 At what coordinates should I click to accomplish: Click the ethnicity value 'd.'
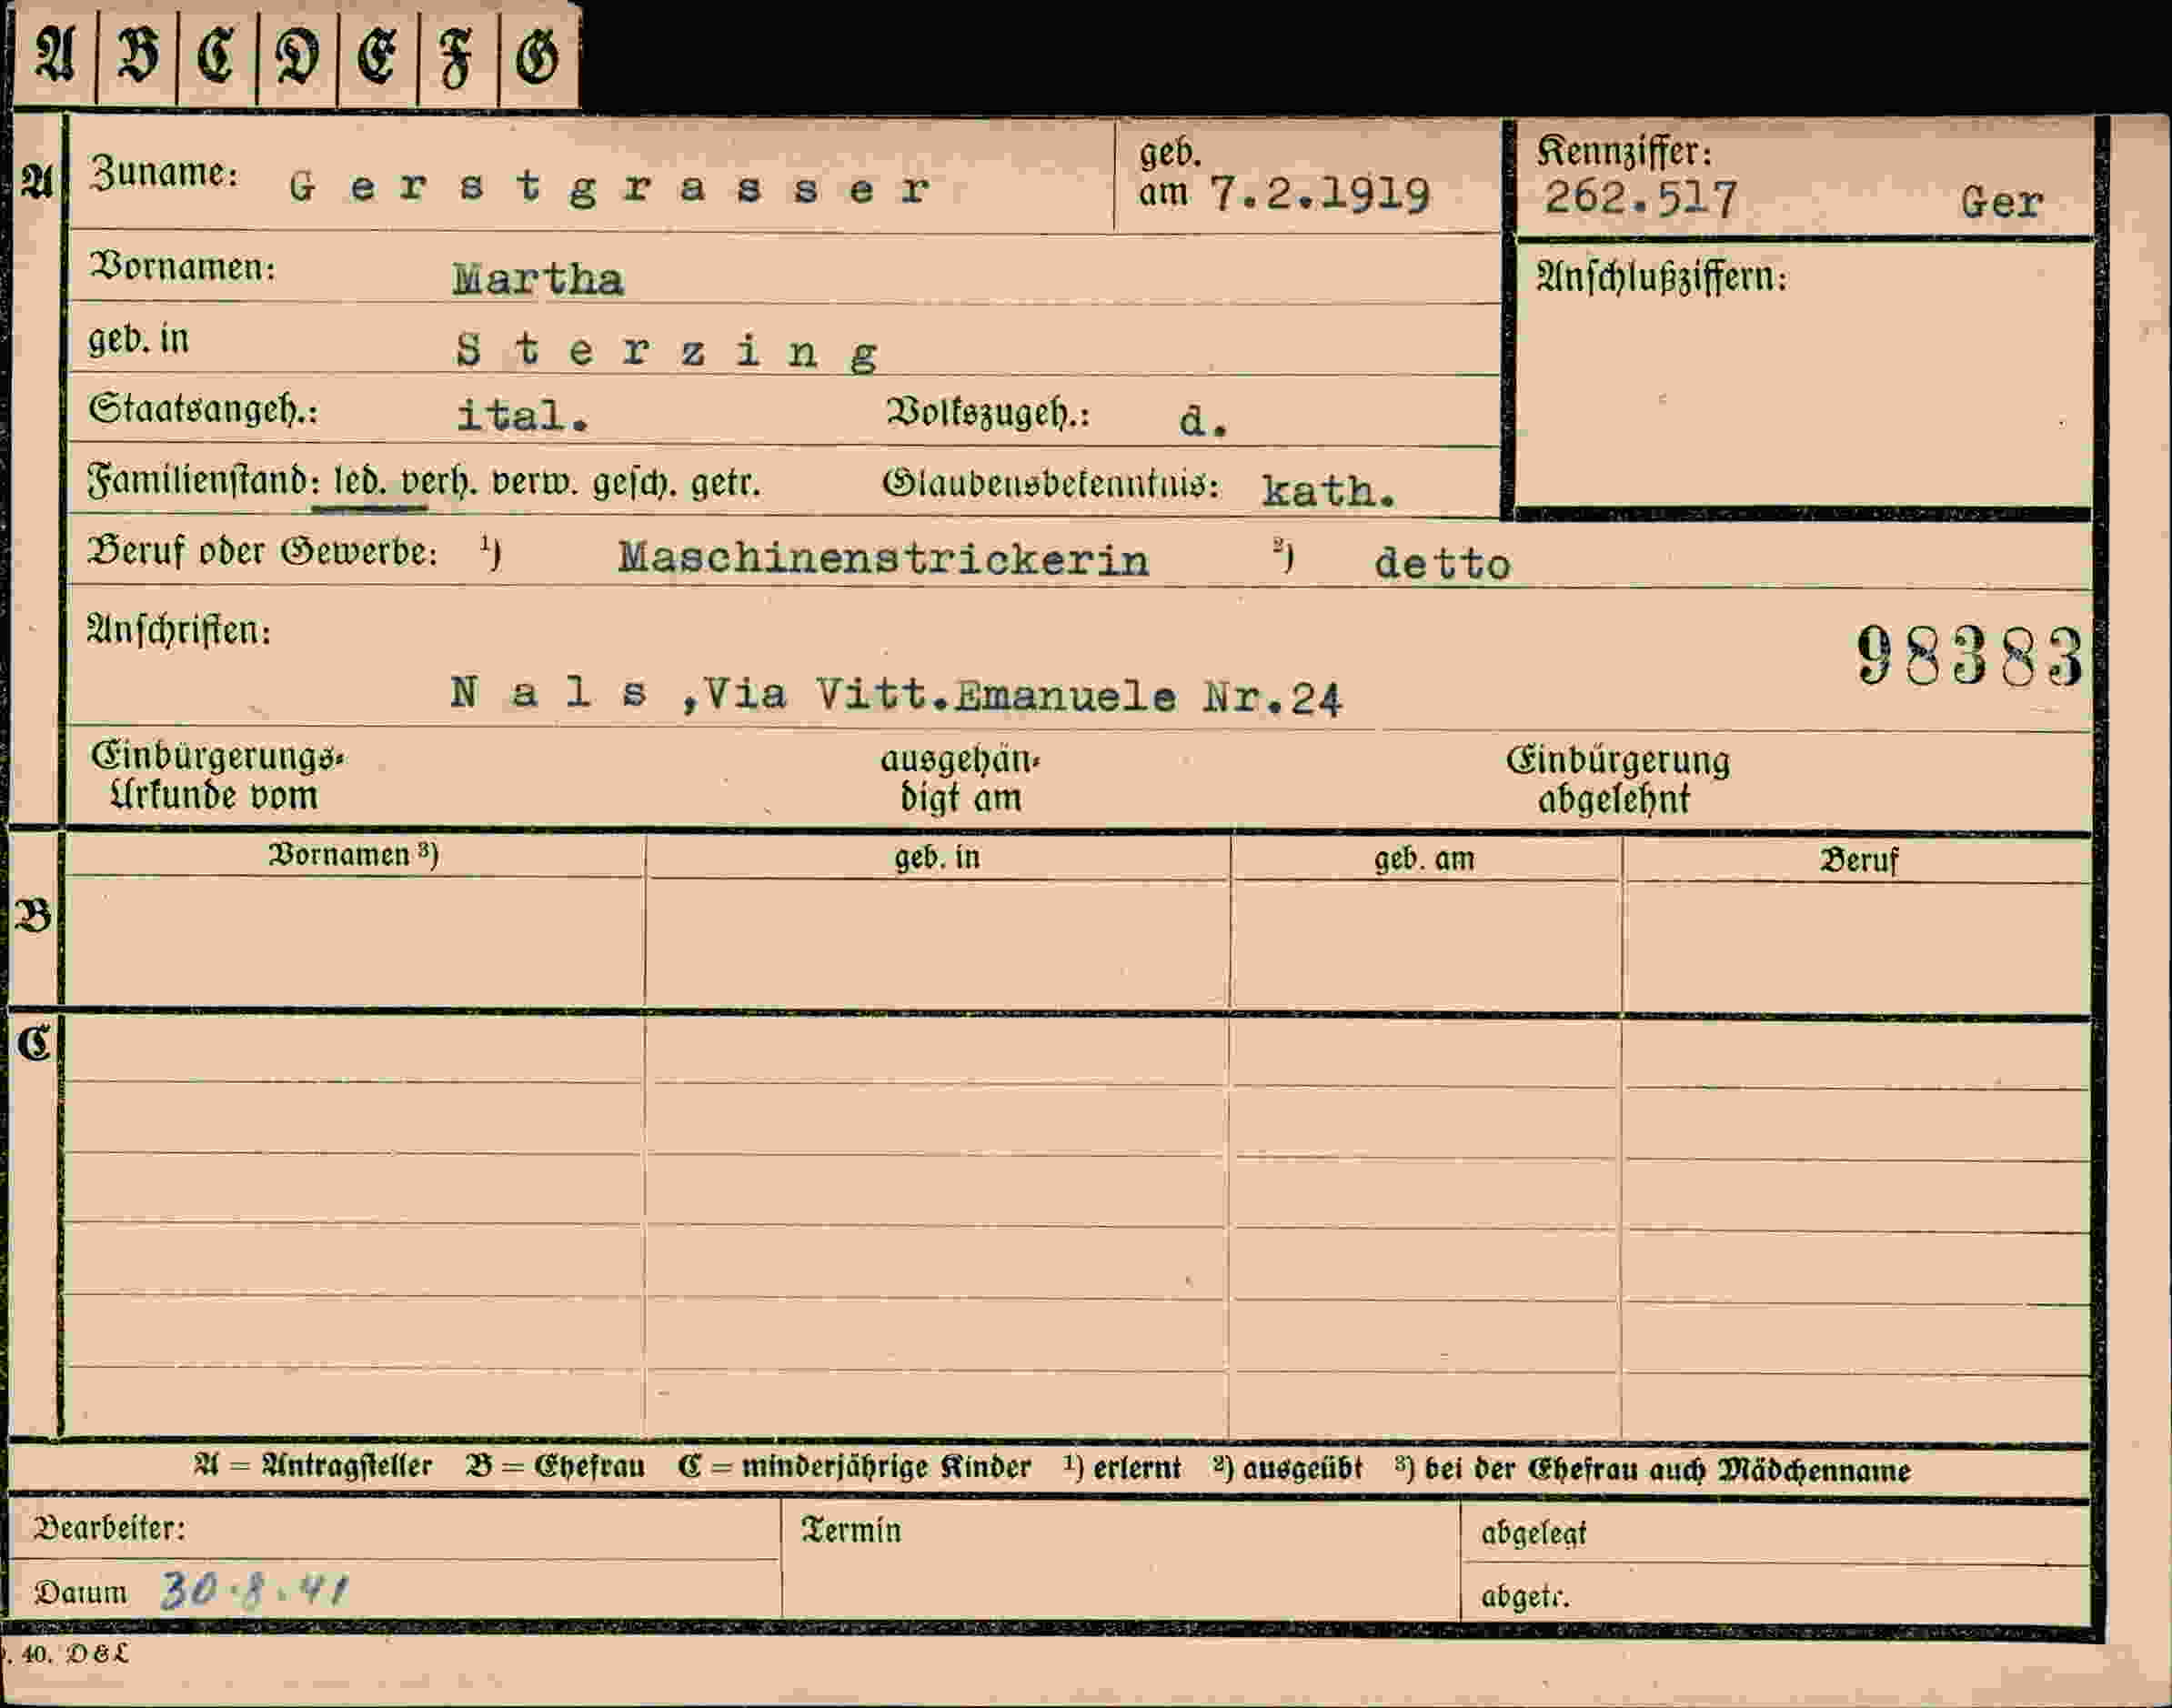click(1203, 421)
